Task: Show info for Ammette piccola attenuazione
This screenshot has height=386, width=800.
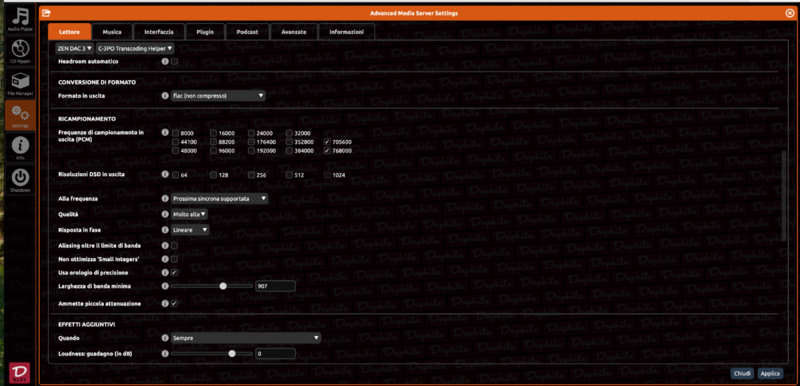Action: coord(165,303)
